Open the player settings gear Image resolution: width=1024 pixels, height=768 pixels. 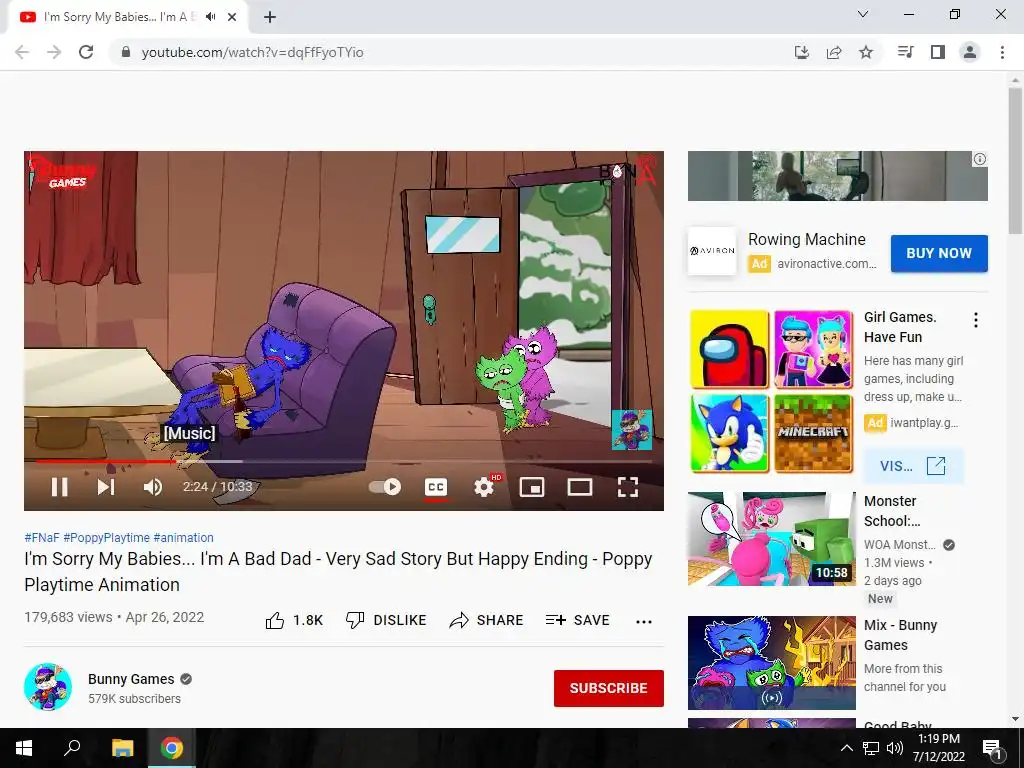click(x=484, y=487)
